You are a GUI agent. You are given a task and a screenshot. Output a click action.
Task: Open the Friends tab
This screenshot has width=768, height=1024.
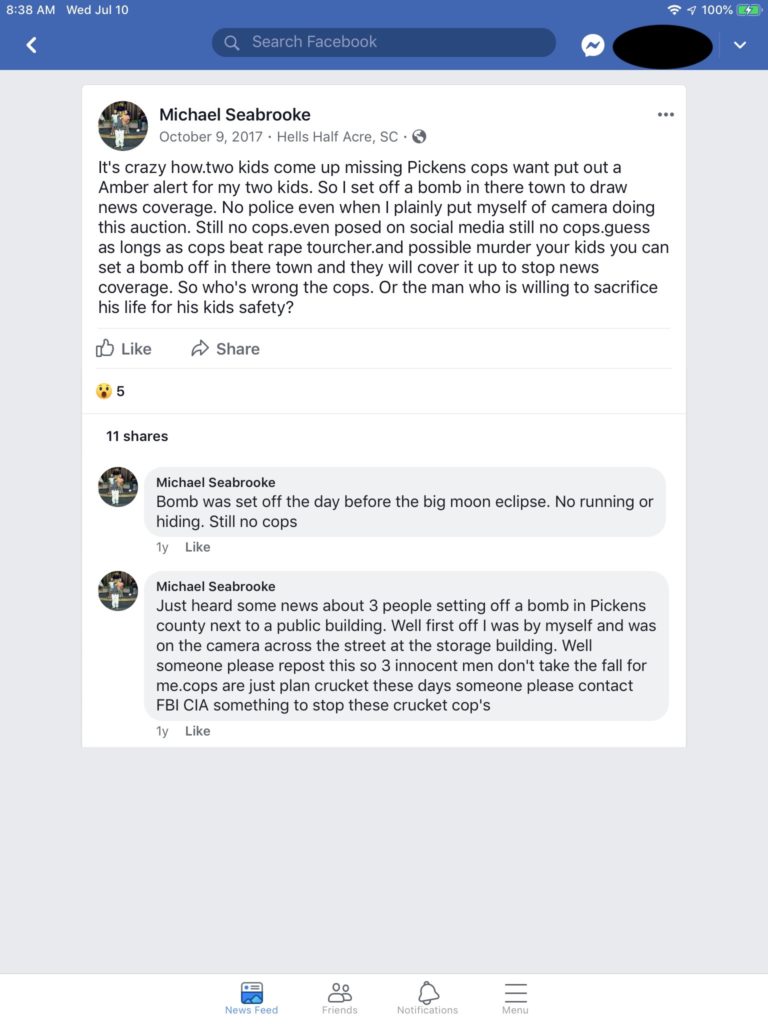(339, 996)
